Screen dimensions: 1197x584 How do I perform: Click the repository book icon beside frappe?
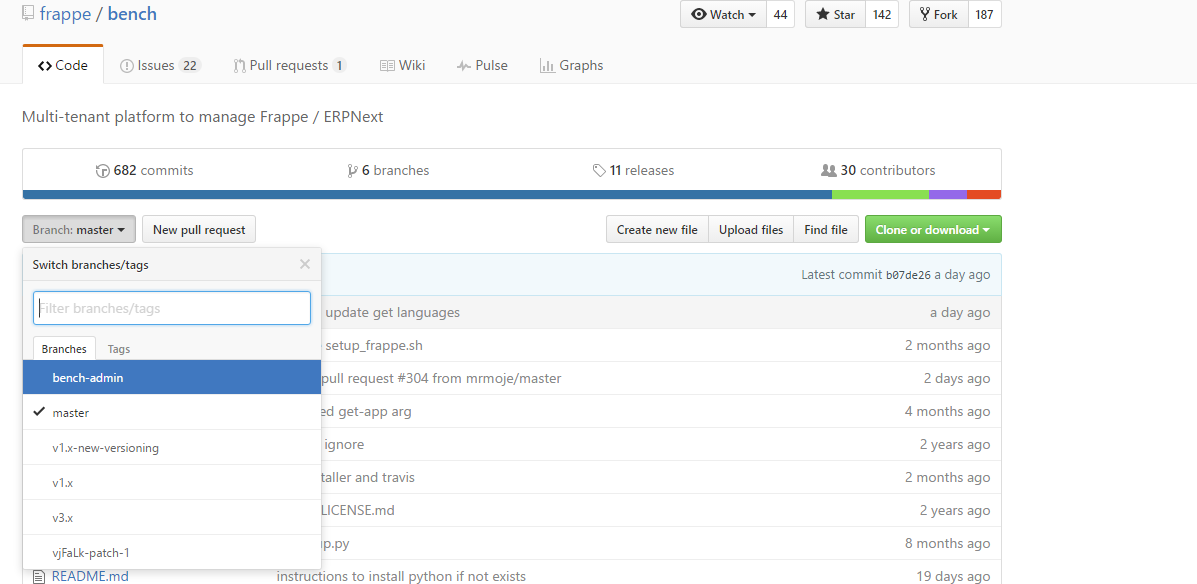tap(28, 13)
